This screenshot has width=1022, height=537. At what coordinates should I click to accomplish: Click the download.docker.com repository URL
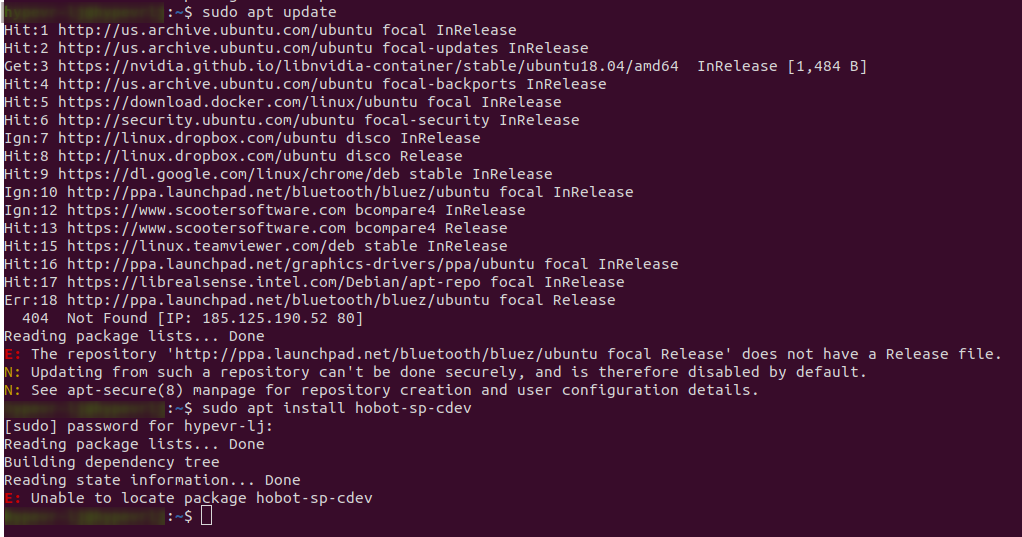click(x=238, y=102)
